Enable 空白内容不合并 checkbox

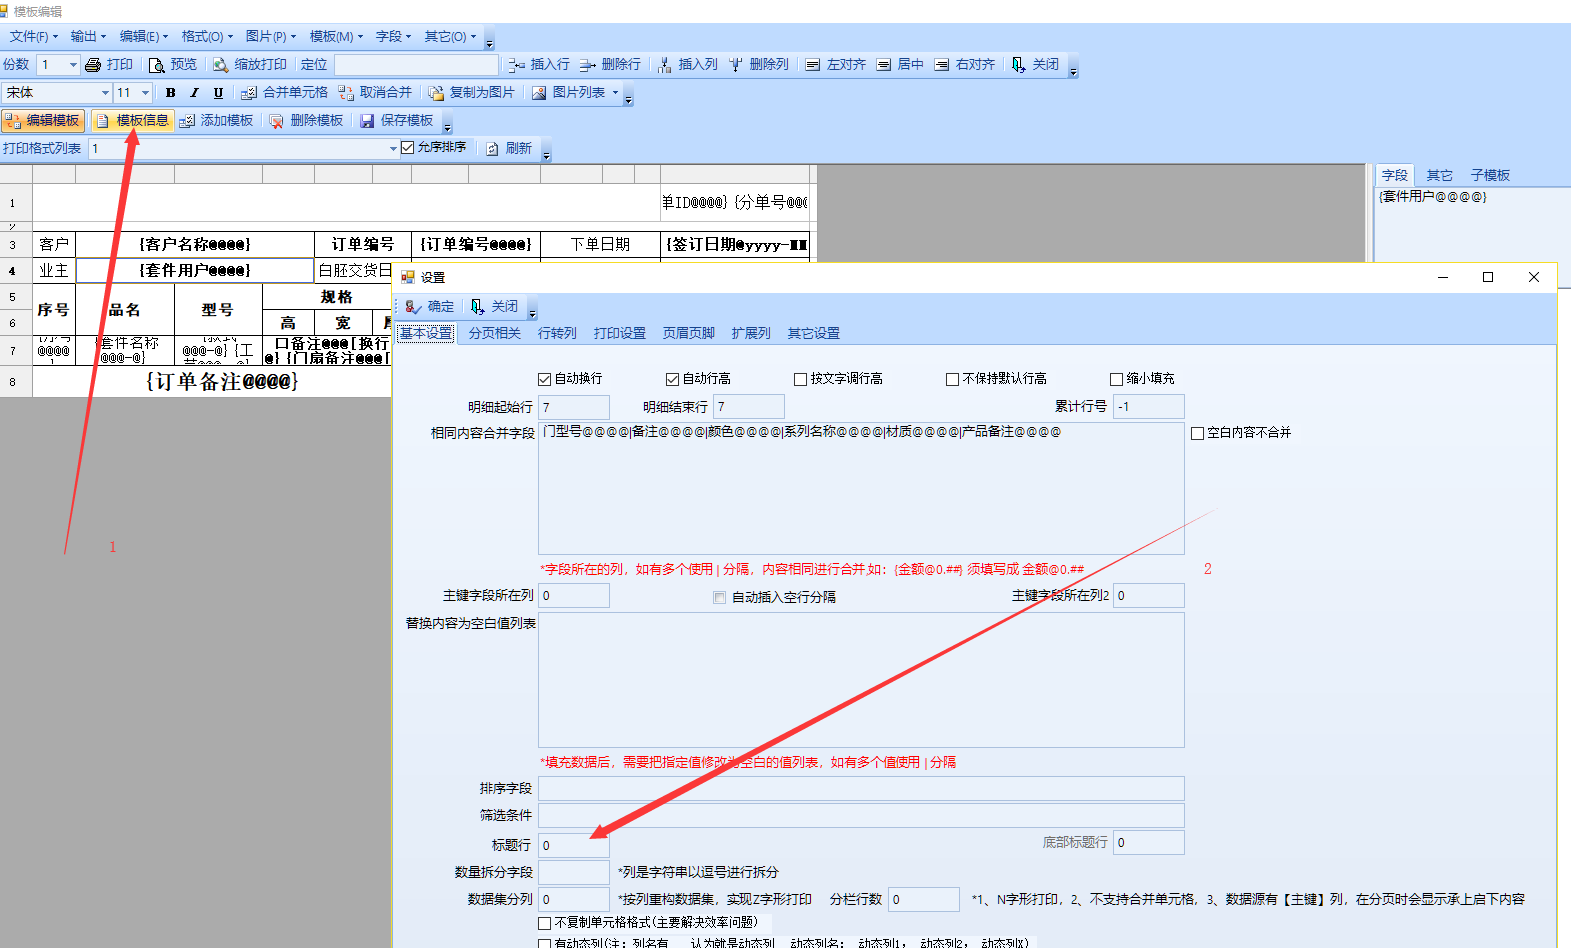point(1198,433)
